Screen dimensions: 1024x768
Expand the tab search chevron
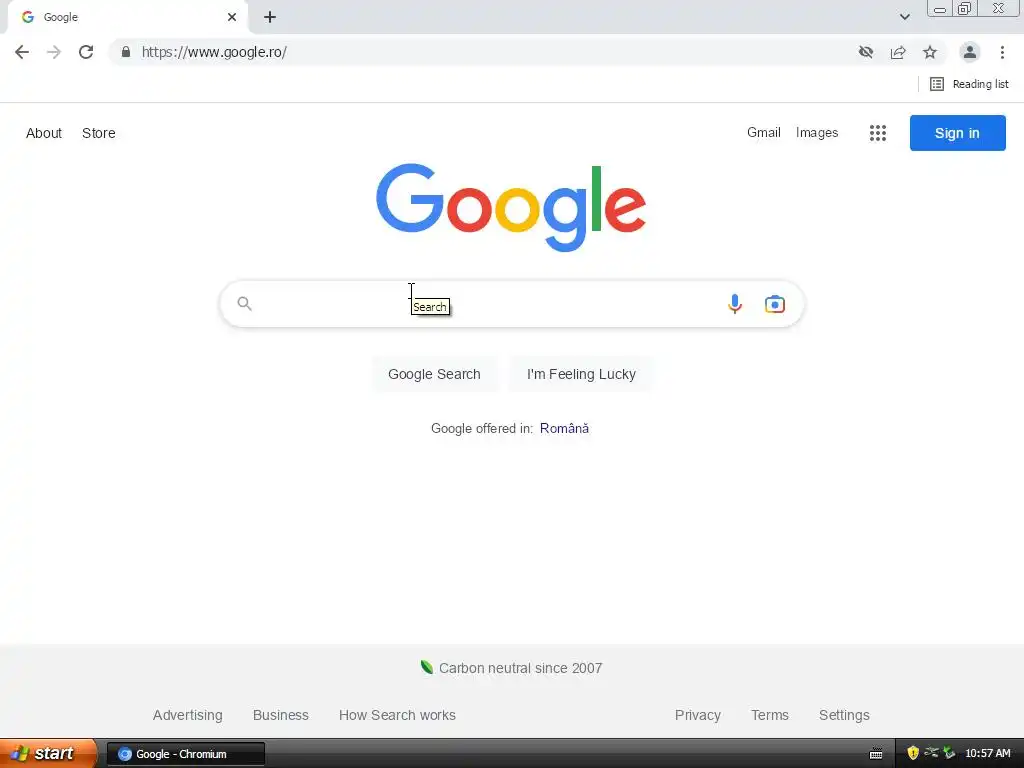[904, 17]
